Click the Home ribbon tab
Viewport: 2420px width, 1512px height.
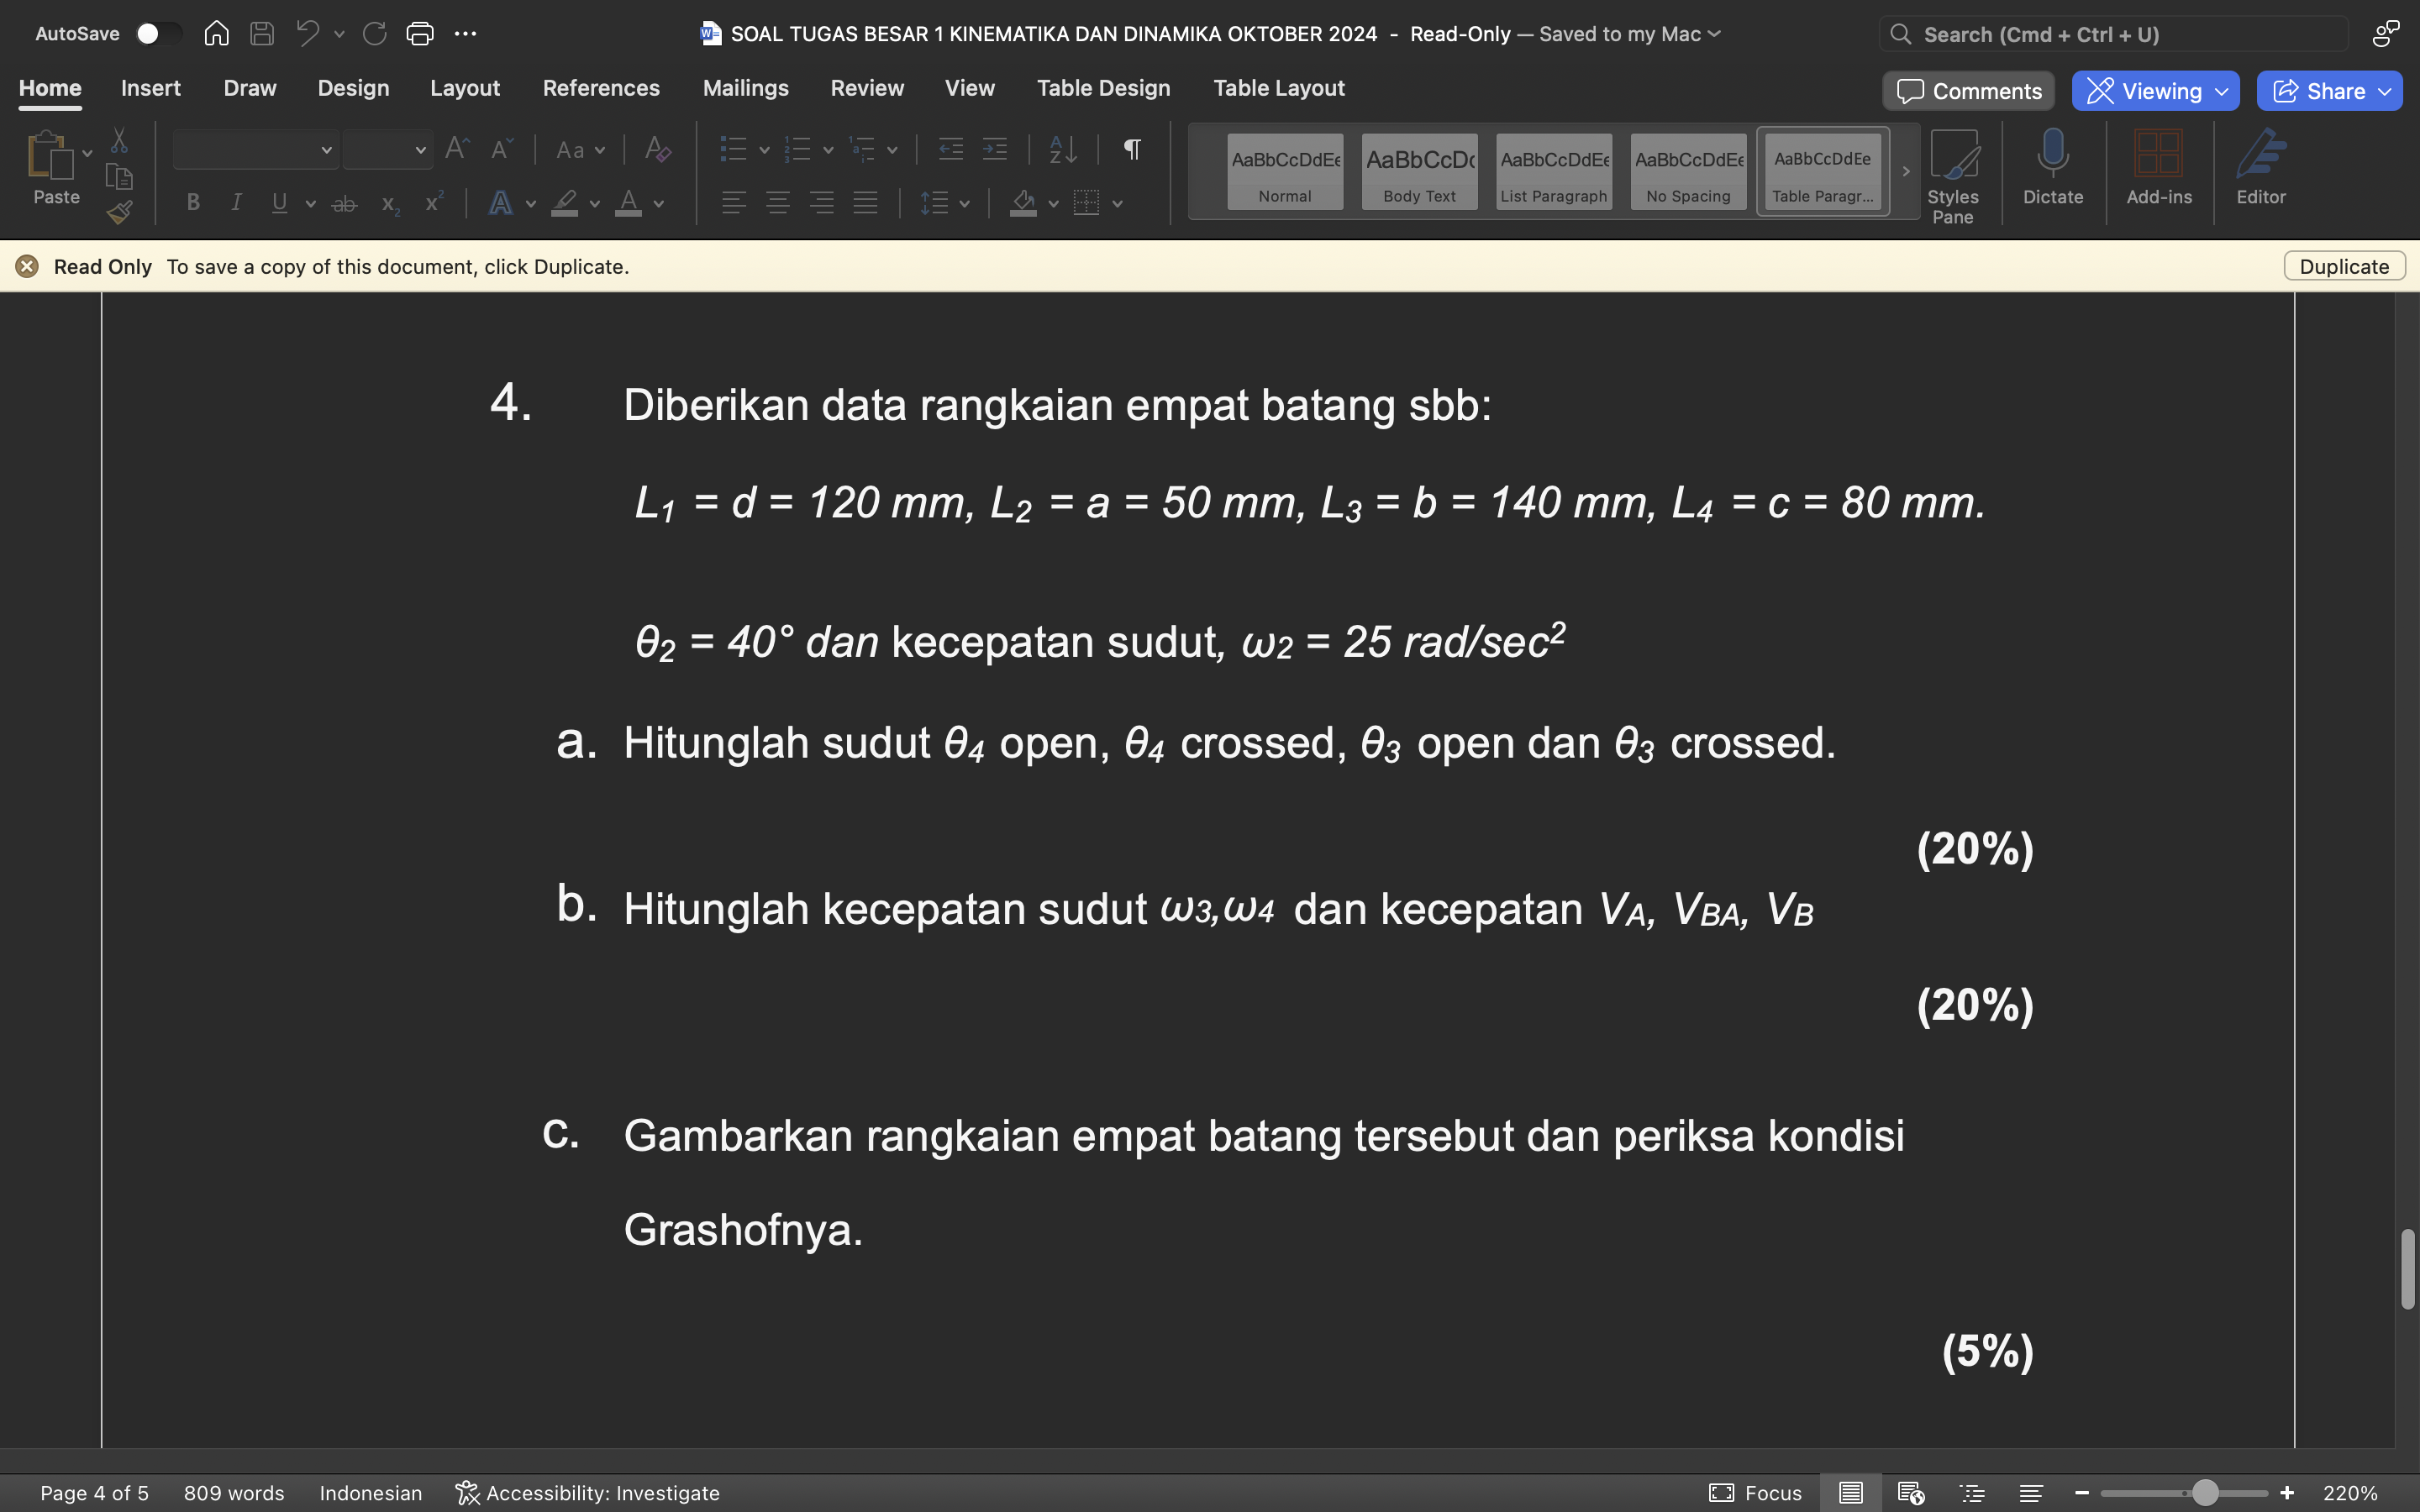click(50, 89)
